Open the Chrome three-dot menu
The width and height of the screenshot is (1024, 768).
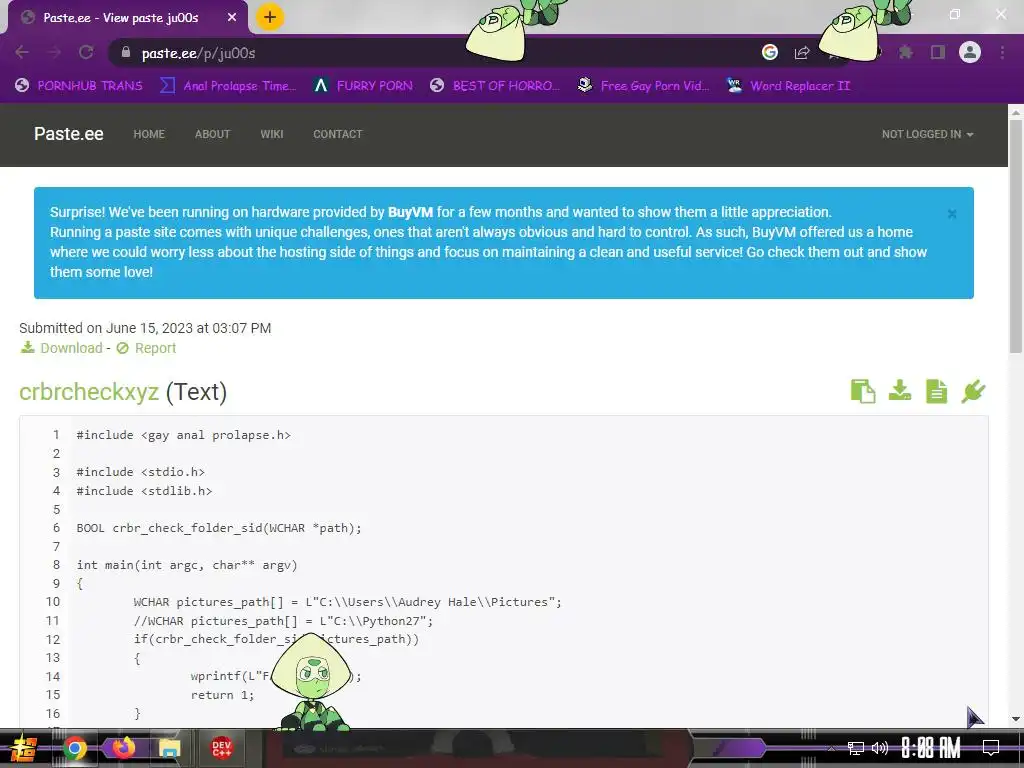click(1002, 52)
